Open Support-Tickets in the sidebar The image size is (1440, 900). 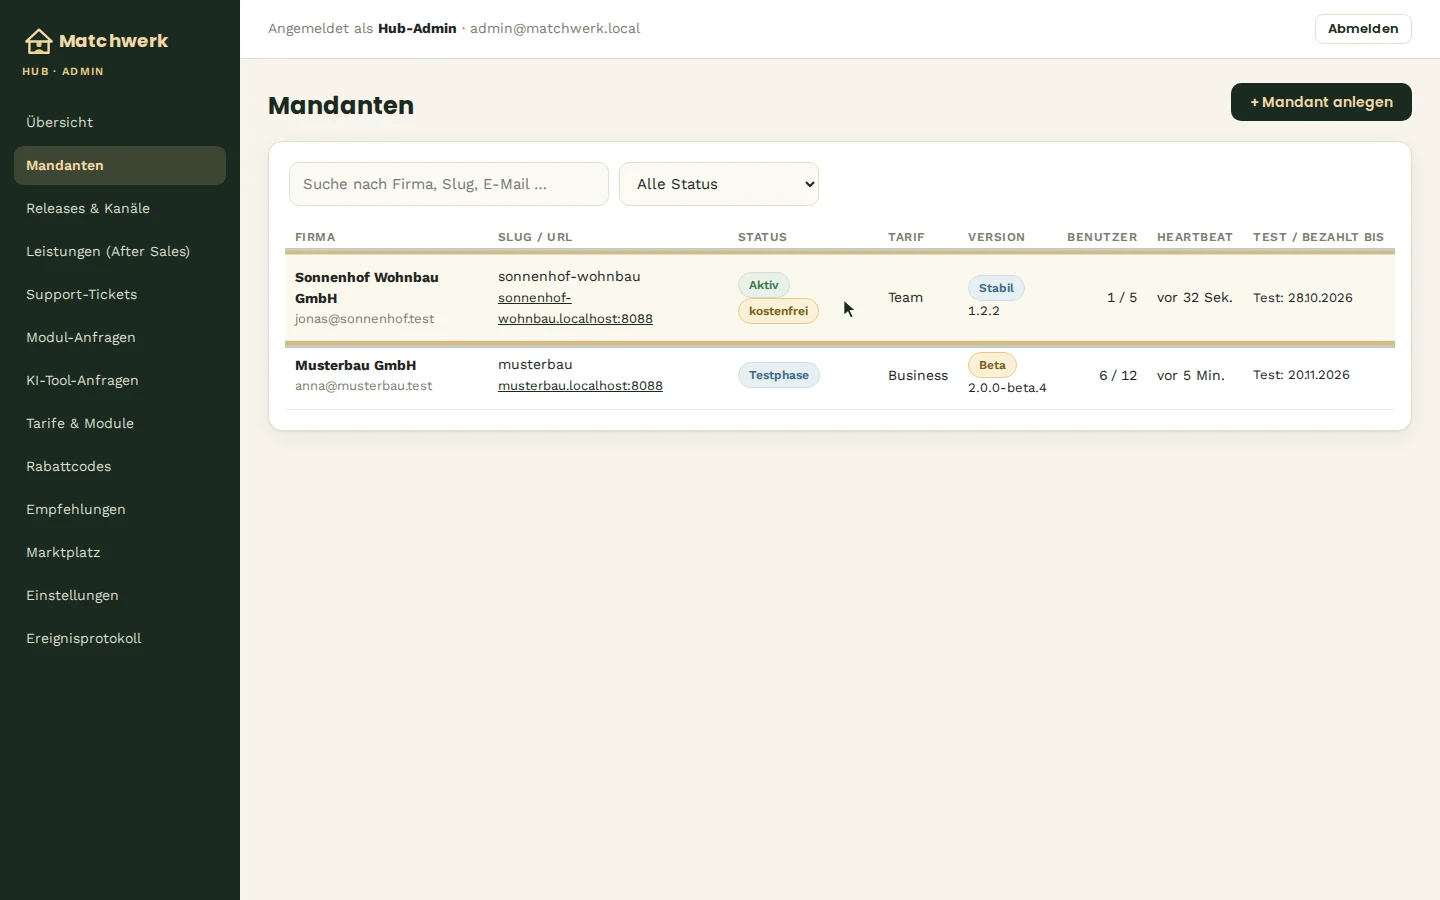[120, 294]
